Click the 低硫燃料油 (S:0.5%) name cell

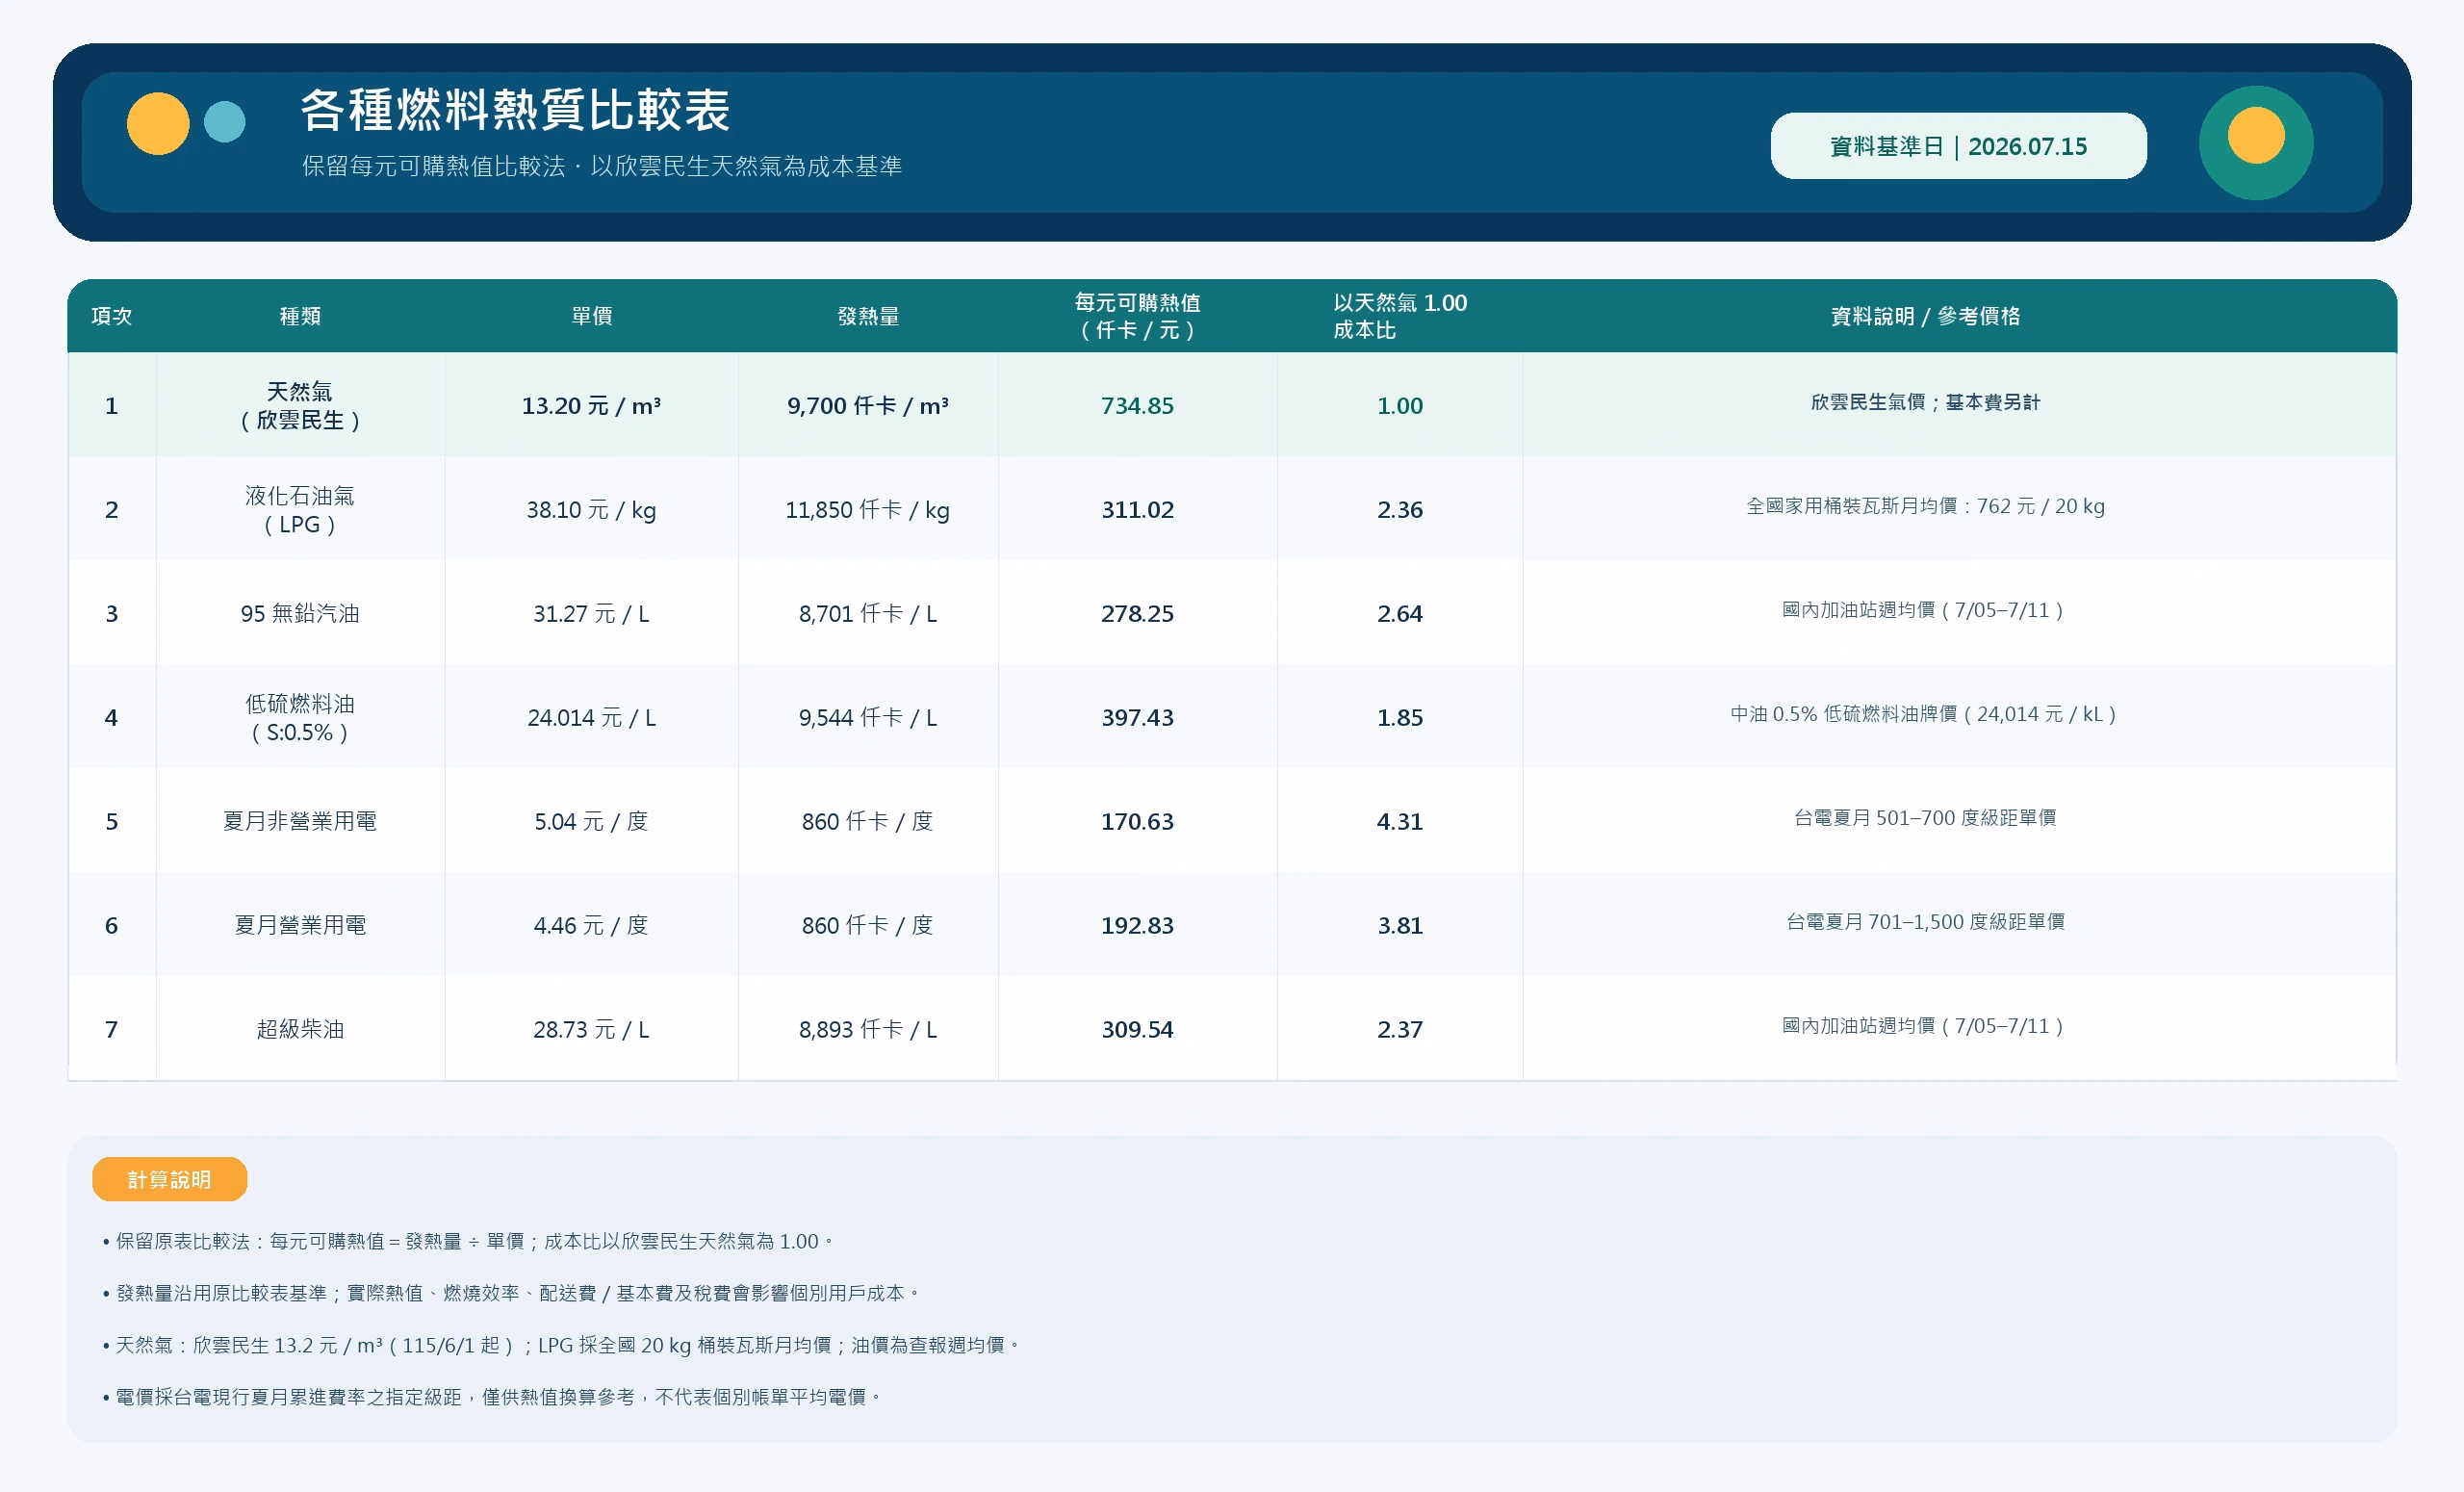[300, 717]
